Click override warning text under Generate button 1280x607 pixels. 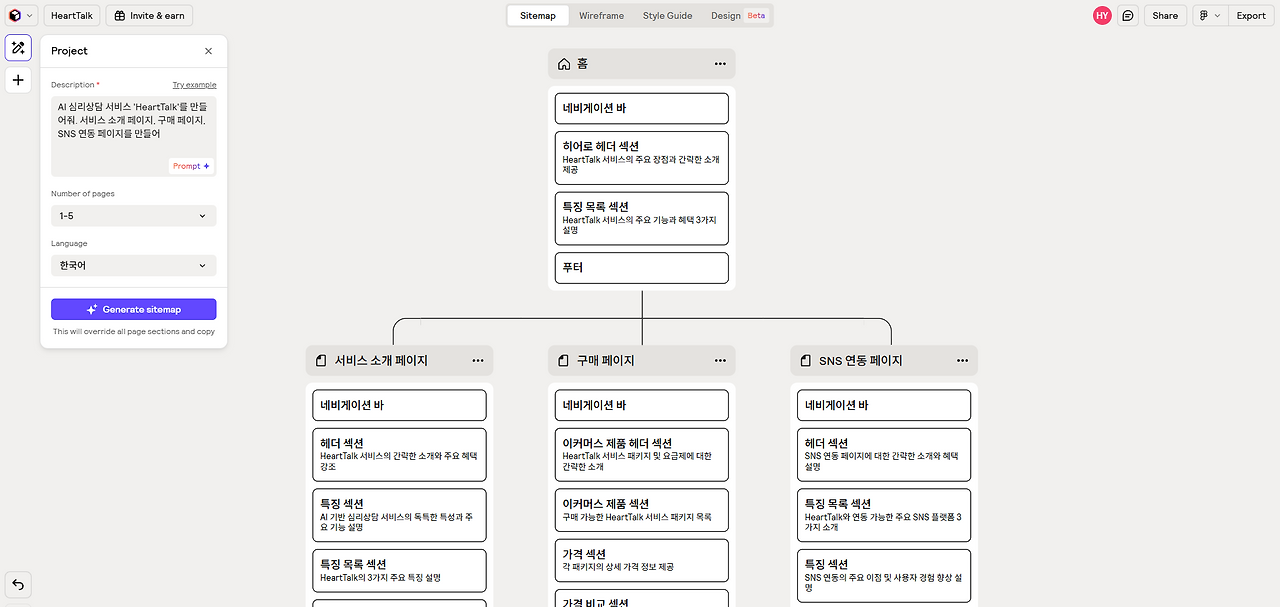[x=134, y=332]
